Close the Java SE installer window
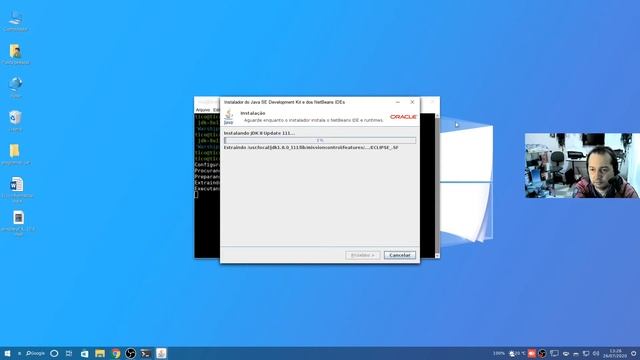This screenshot has height=360, width=640. (x=412, y=102)
